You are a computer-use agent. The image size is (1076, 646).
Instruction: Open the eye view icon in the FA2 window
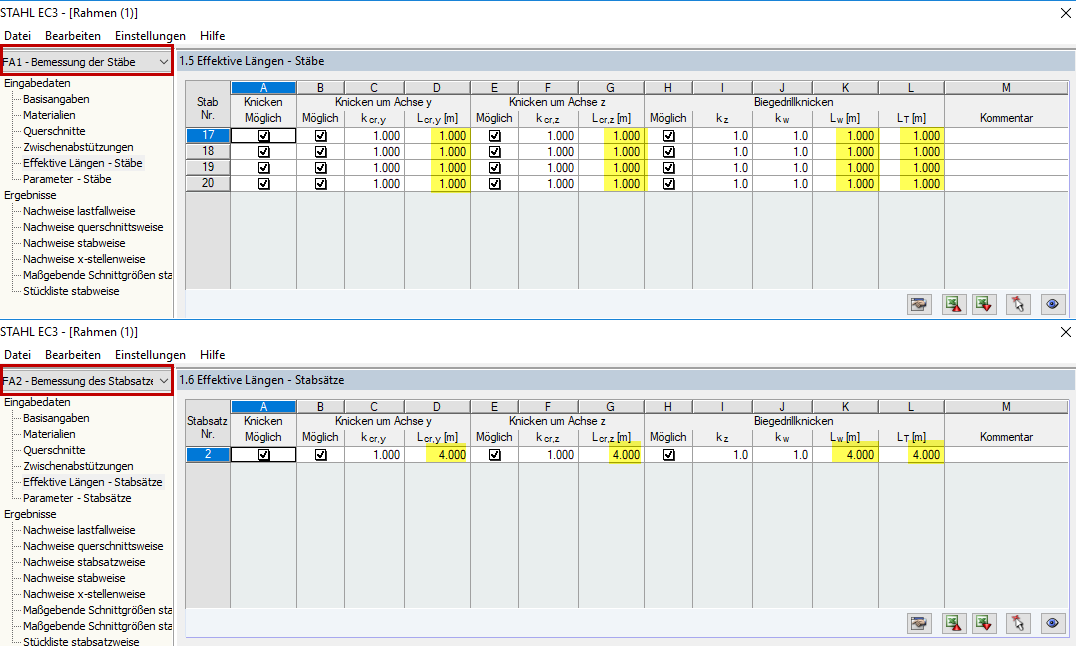point(1052,623)
